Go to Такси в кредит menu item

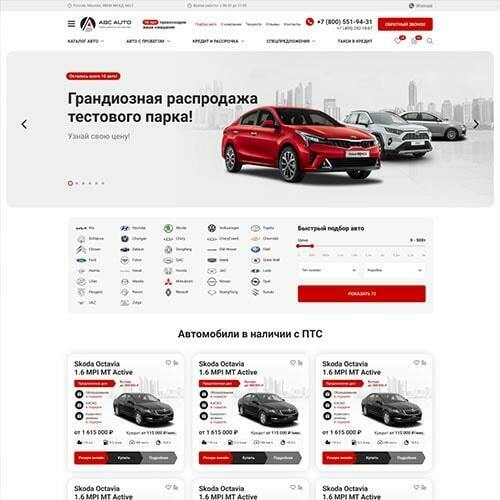[355, 41]
